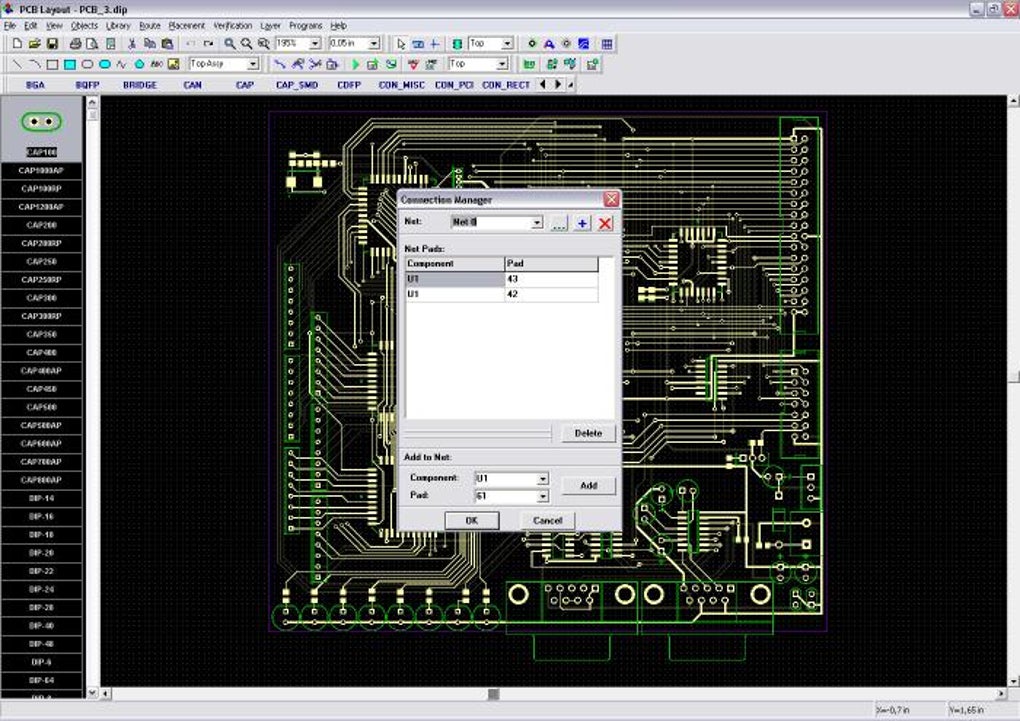Open the Placement menu
The image size is (1020, 721).
tap(186, 25)
